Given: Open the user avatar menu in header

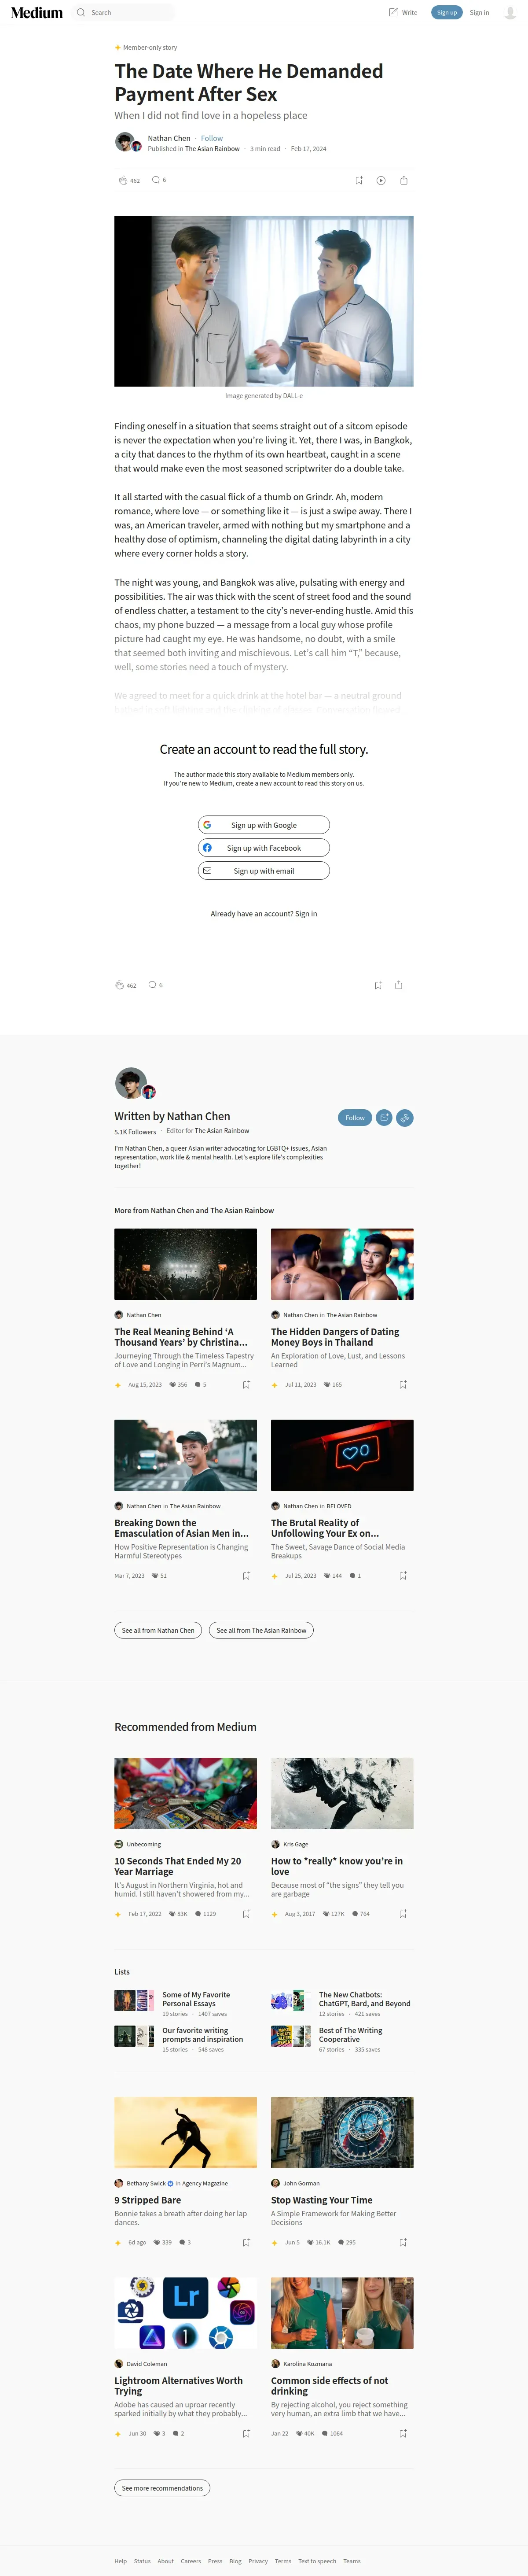Looking at the screenshot, I should point(510,13).
